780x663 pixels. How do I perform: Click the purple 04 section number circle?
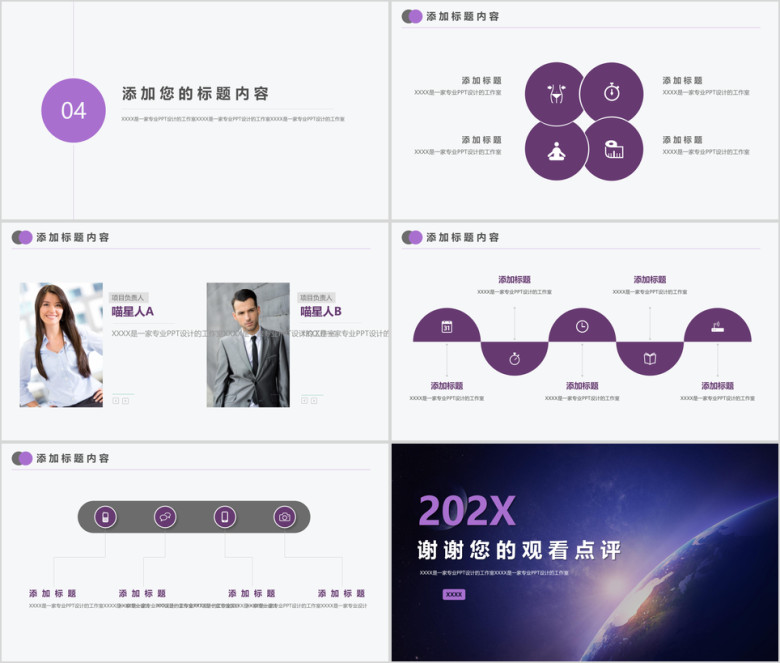73,110
